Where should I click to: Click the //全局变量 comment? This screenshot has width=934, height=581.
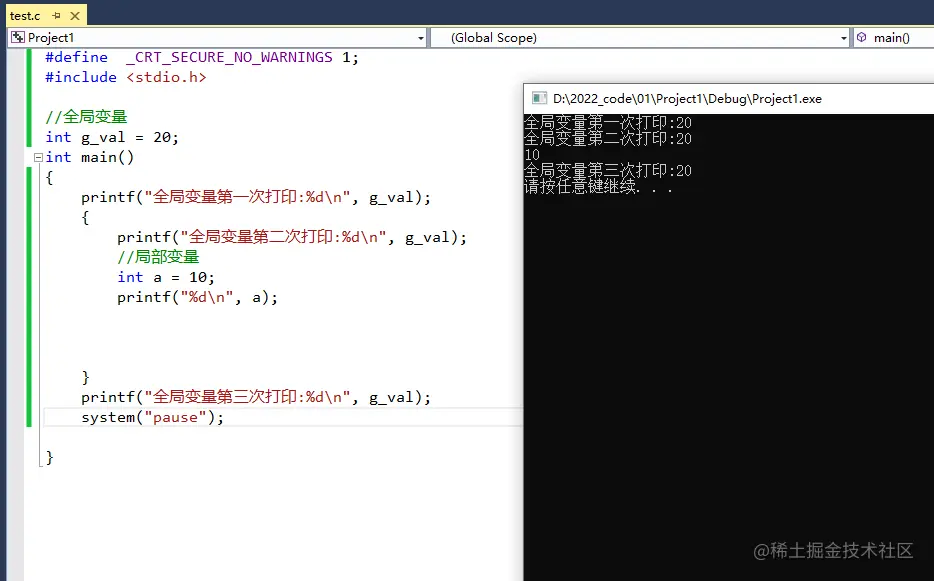tap(86, 117)
